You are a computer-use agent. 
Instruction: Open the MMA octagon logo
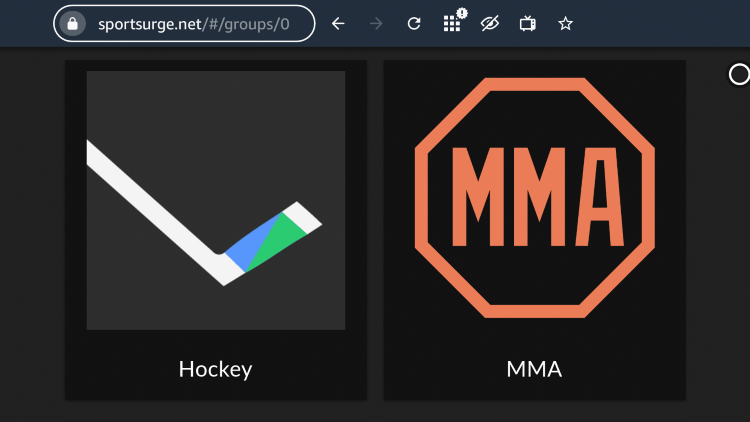coord(534,198)
